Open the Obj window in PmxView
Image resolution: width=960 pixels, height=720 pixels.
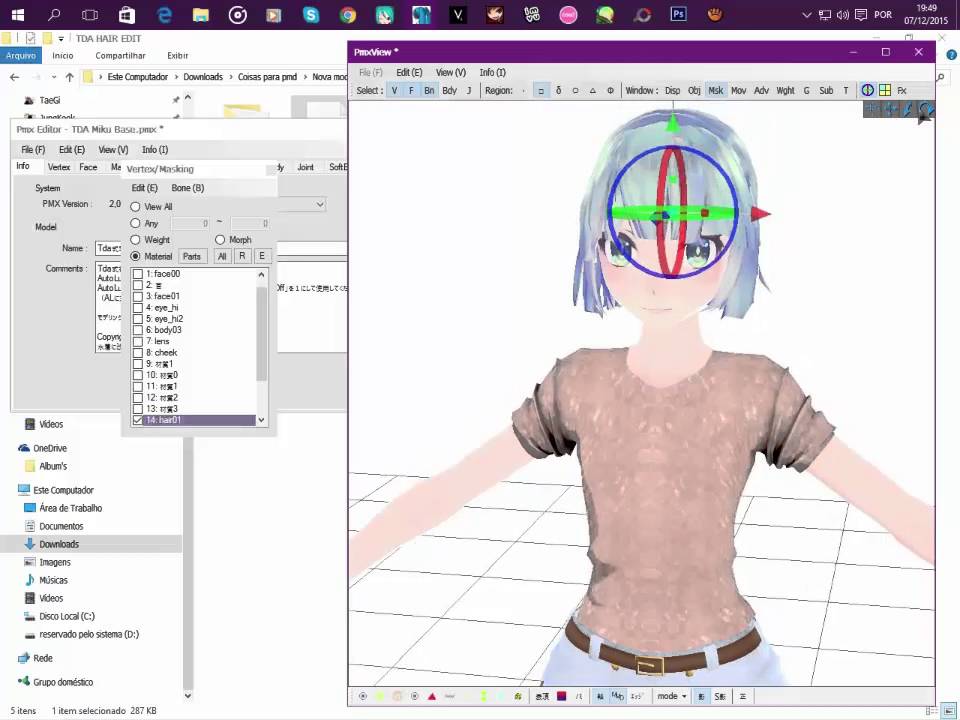(694, 91)
